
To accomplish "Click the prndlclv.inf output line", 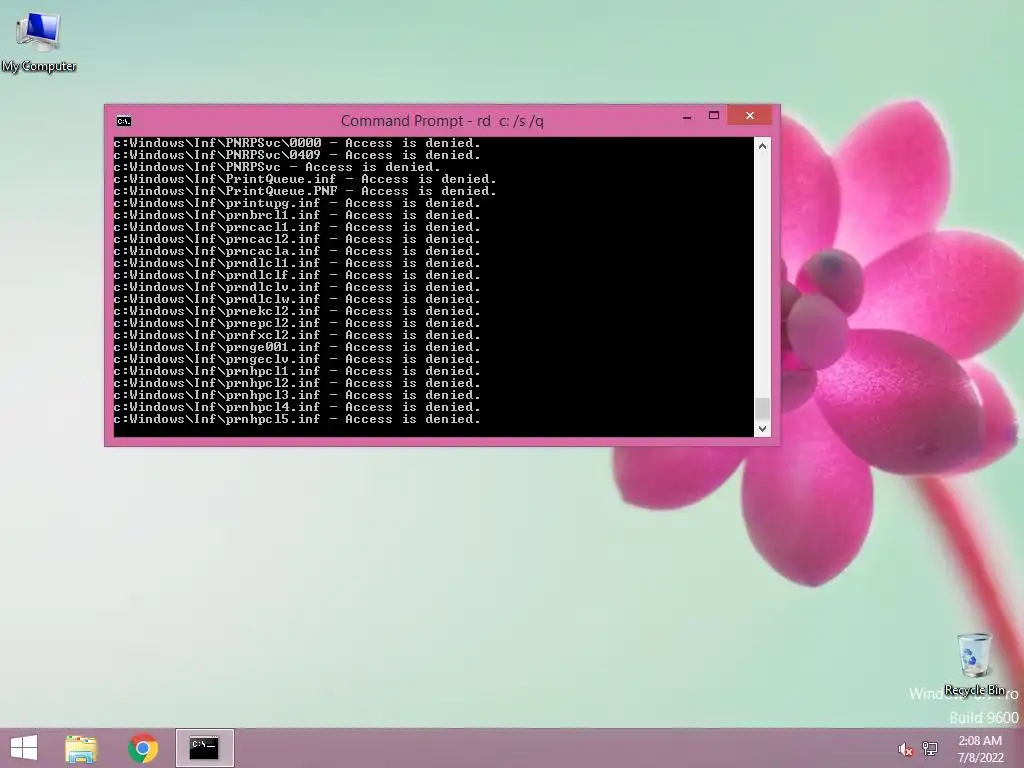I will tap(297, 287).
